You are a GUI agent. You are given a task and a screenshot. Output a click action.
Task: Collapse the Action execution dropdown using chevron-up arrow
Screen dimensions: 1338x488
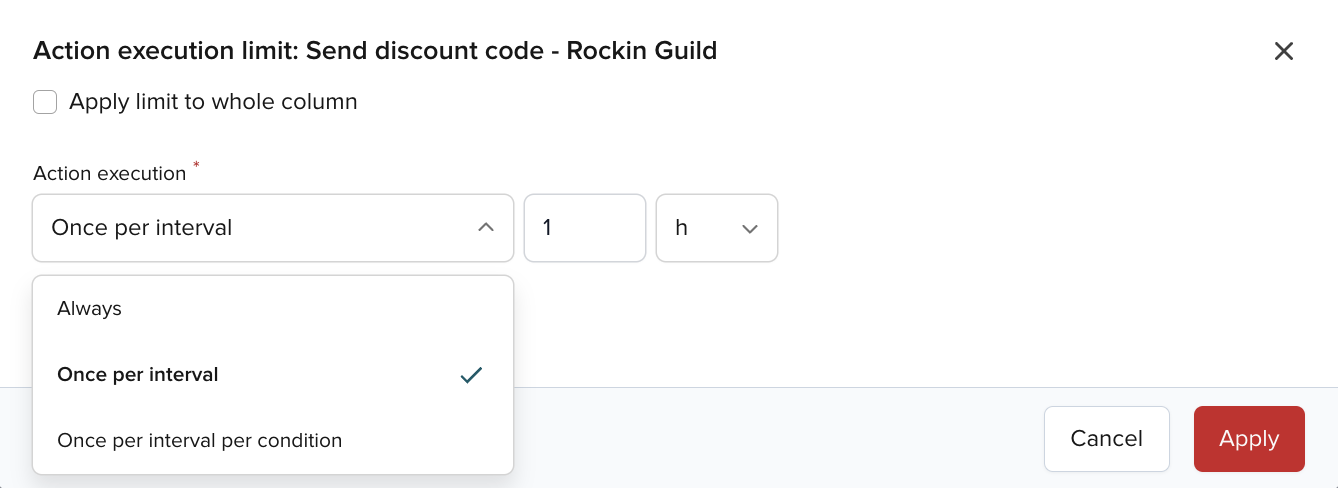coord(486,228)
